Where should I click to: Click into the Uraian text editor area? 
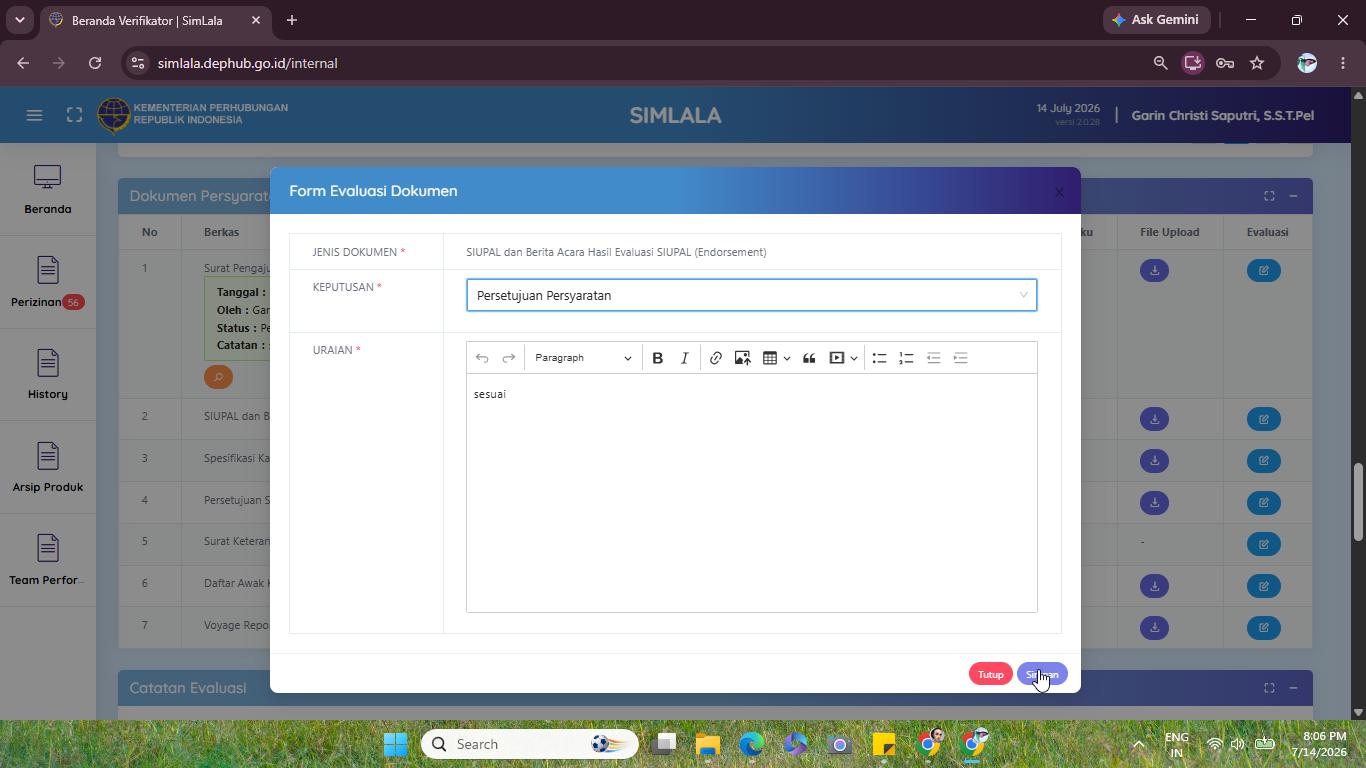pyautogui.click(x=751, y=492)
